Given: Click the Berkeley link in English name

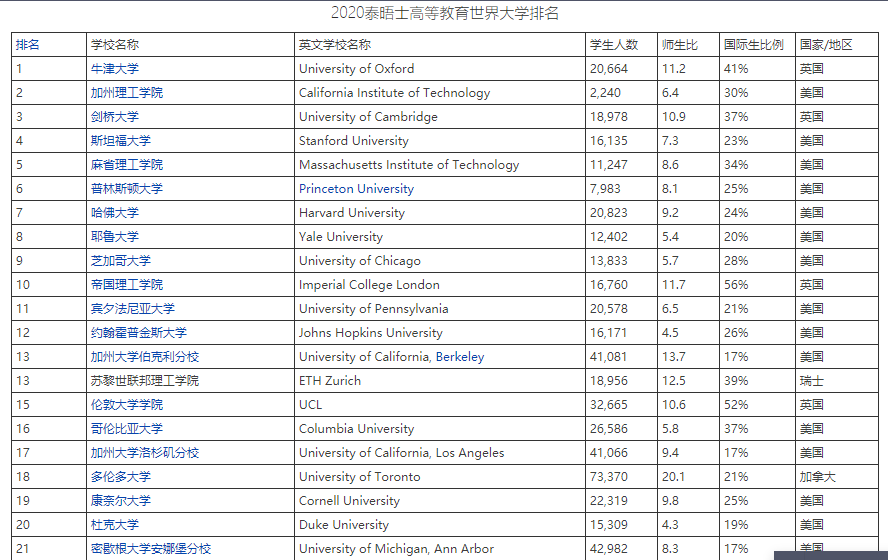Looking at the screenshot, I should 460,357.
